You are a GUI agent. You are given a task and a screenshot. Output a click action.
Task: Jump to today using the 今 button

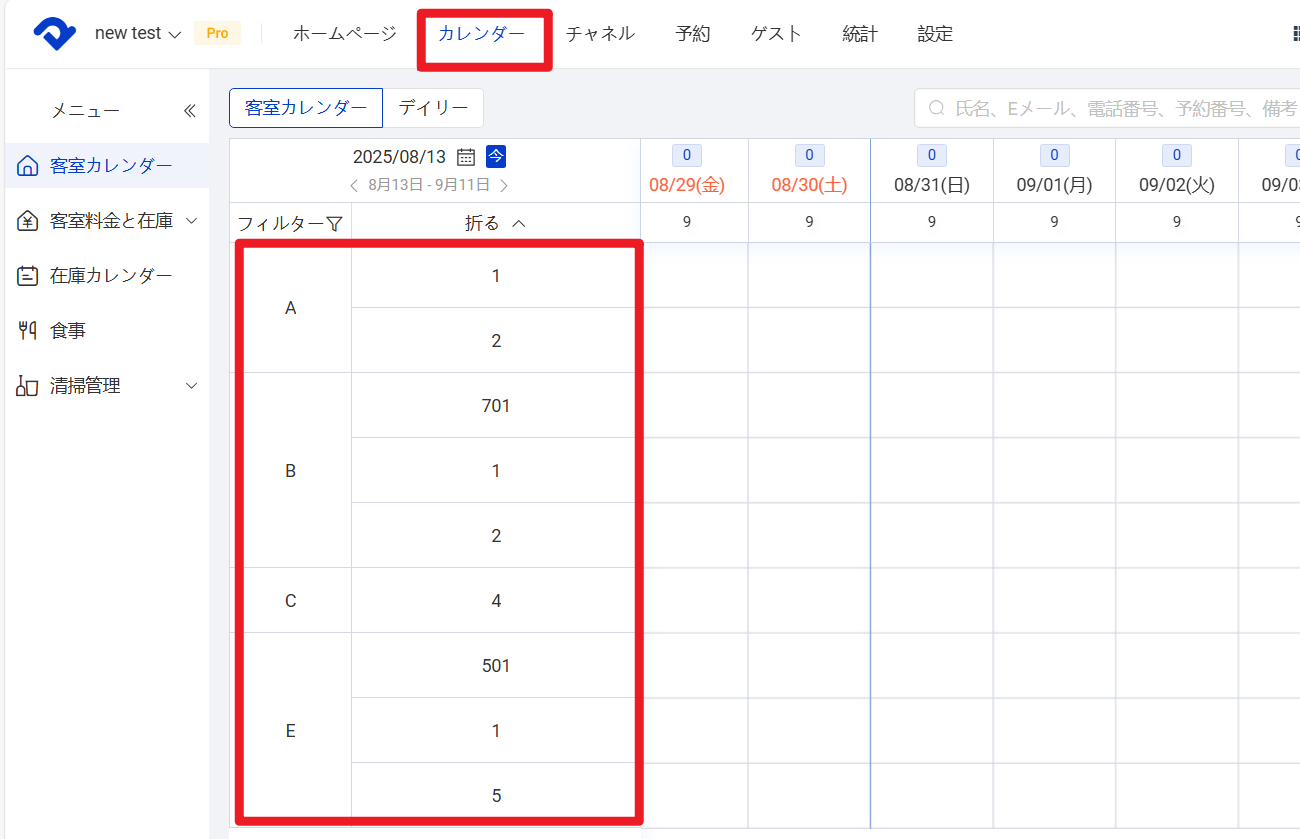point(496,156)
